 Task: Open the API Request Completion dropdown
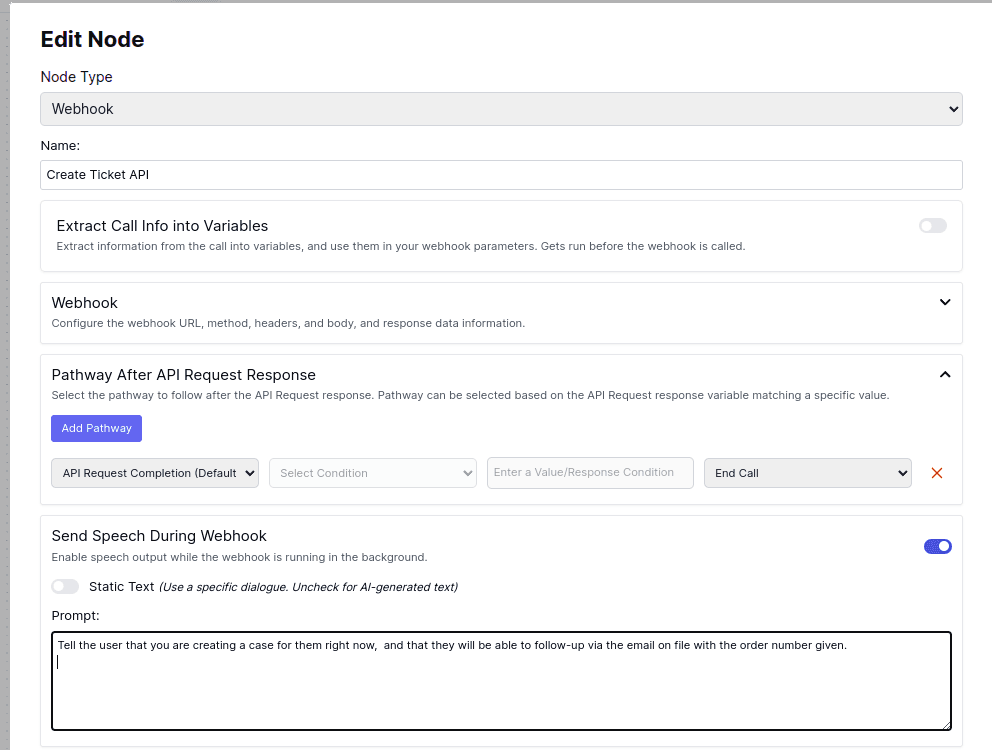coord(155,473)
